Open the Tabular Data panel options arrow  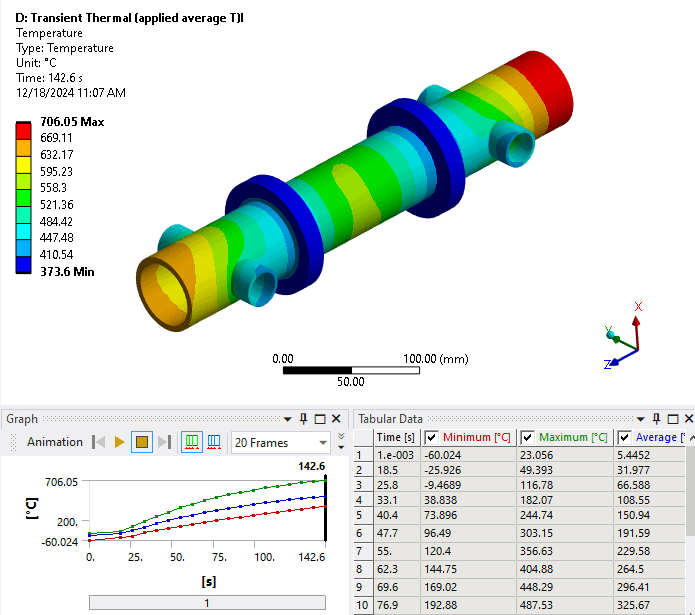tap(640, 419)
